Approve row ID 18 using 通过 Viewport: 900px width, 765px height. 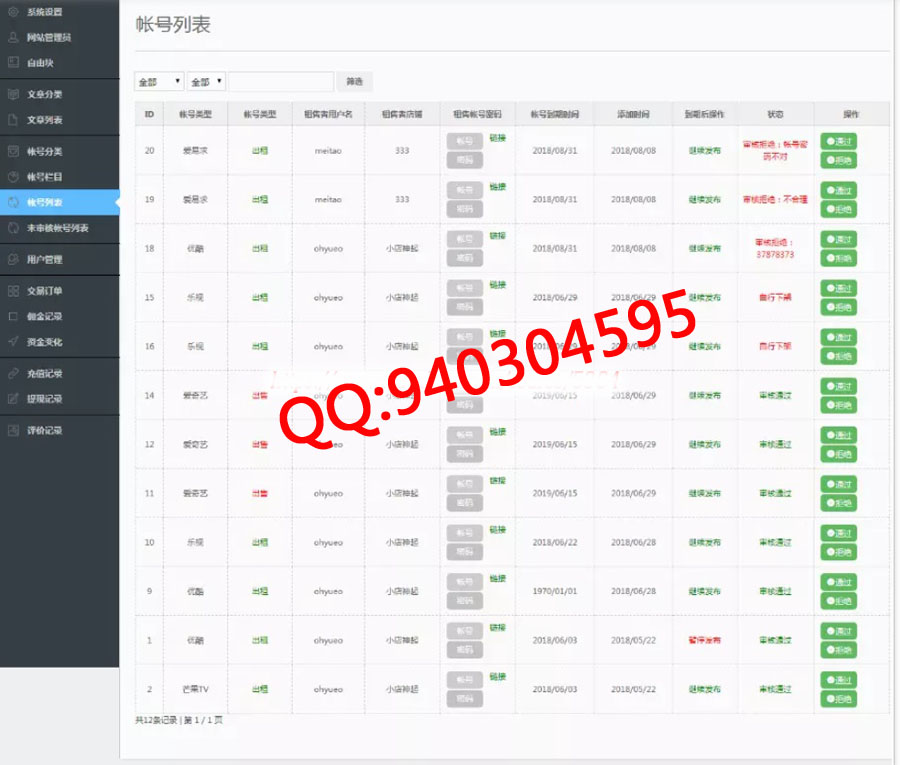click(x=838, y=239)
